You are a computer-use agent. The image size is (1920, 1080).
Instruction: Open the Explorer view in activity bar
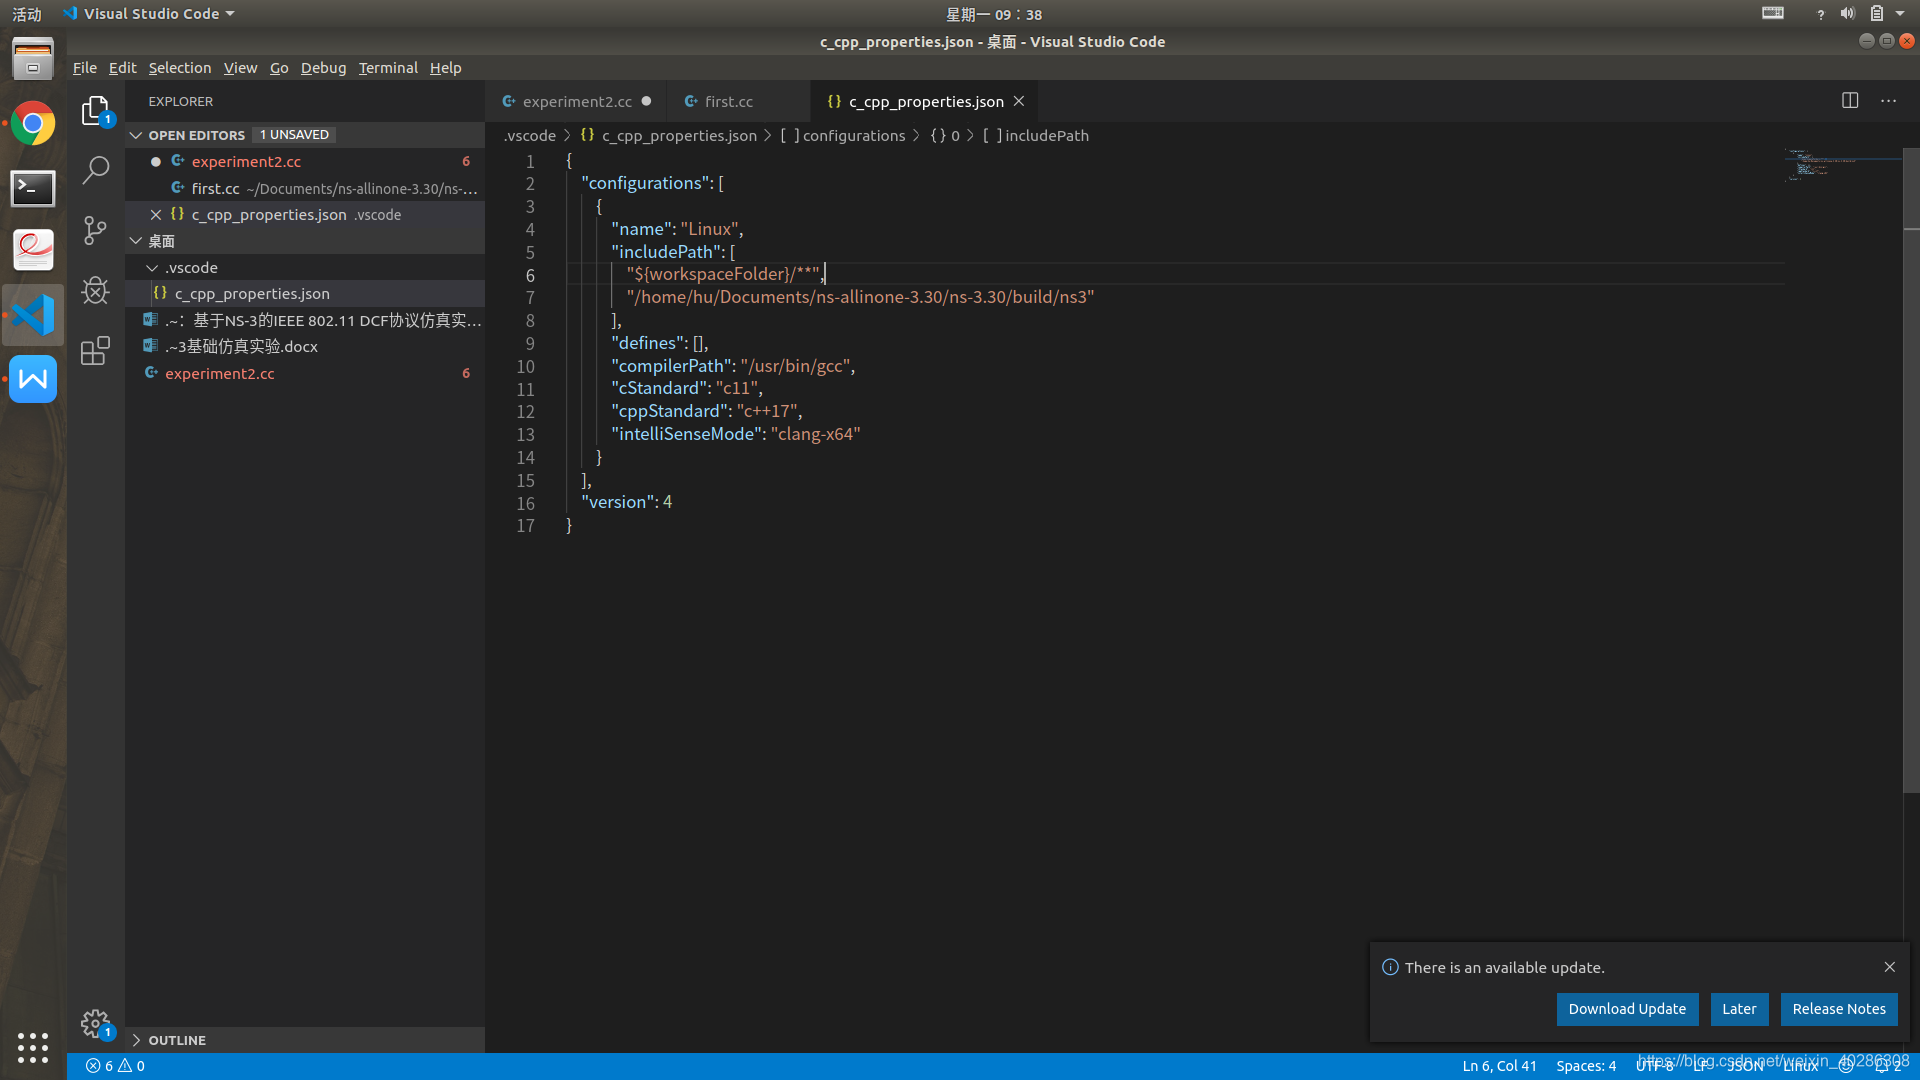(95, 110)
